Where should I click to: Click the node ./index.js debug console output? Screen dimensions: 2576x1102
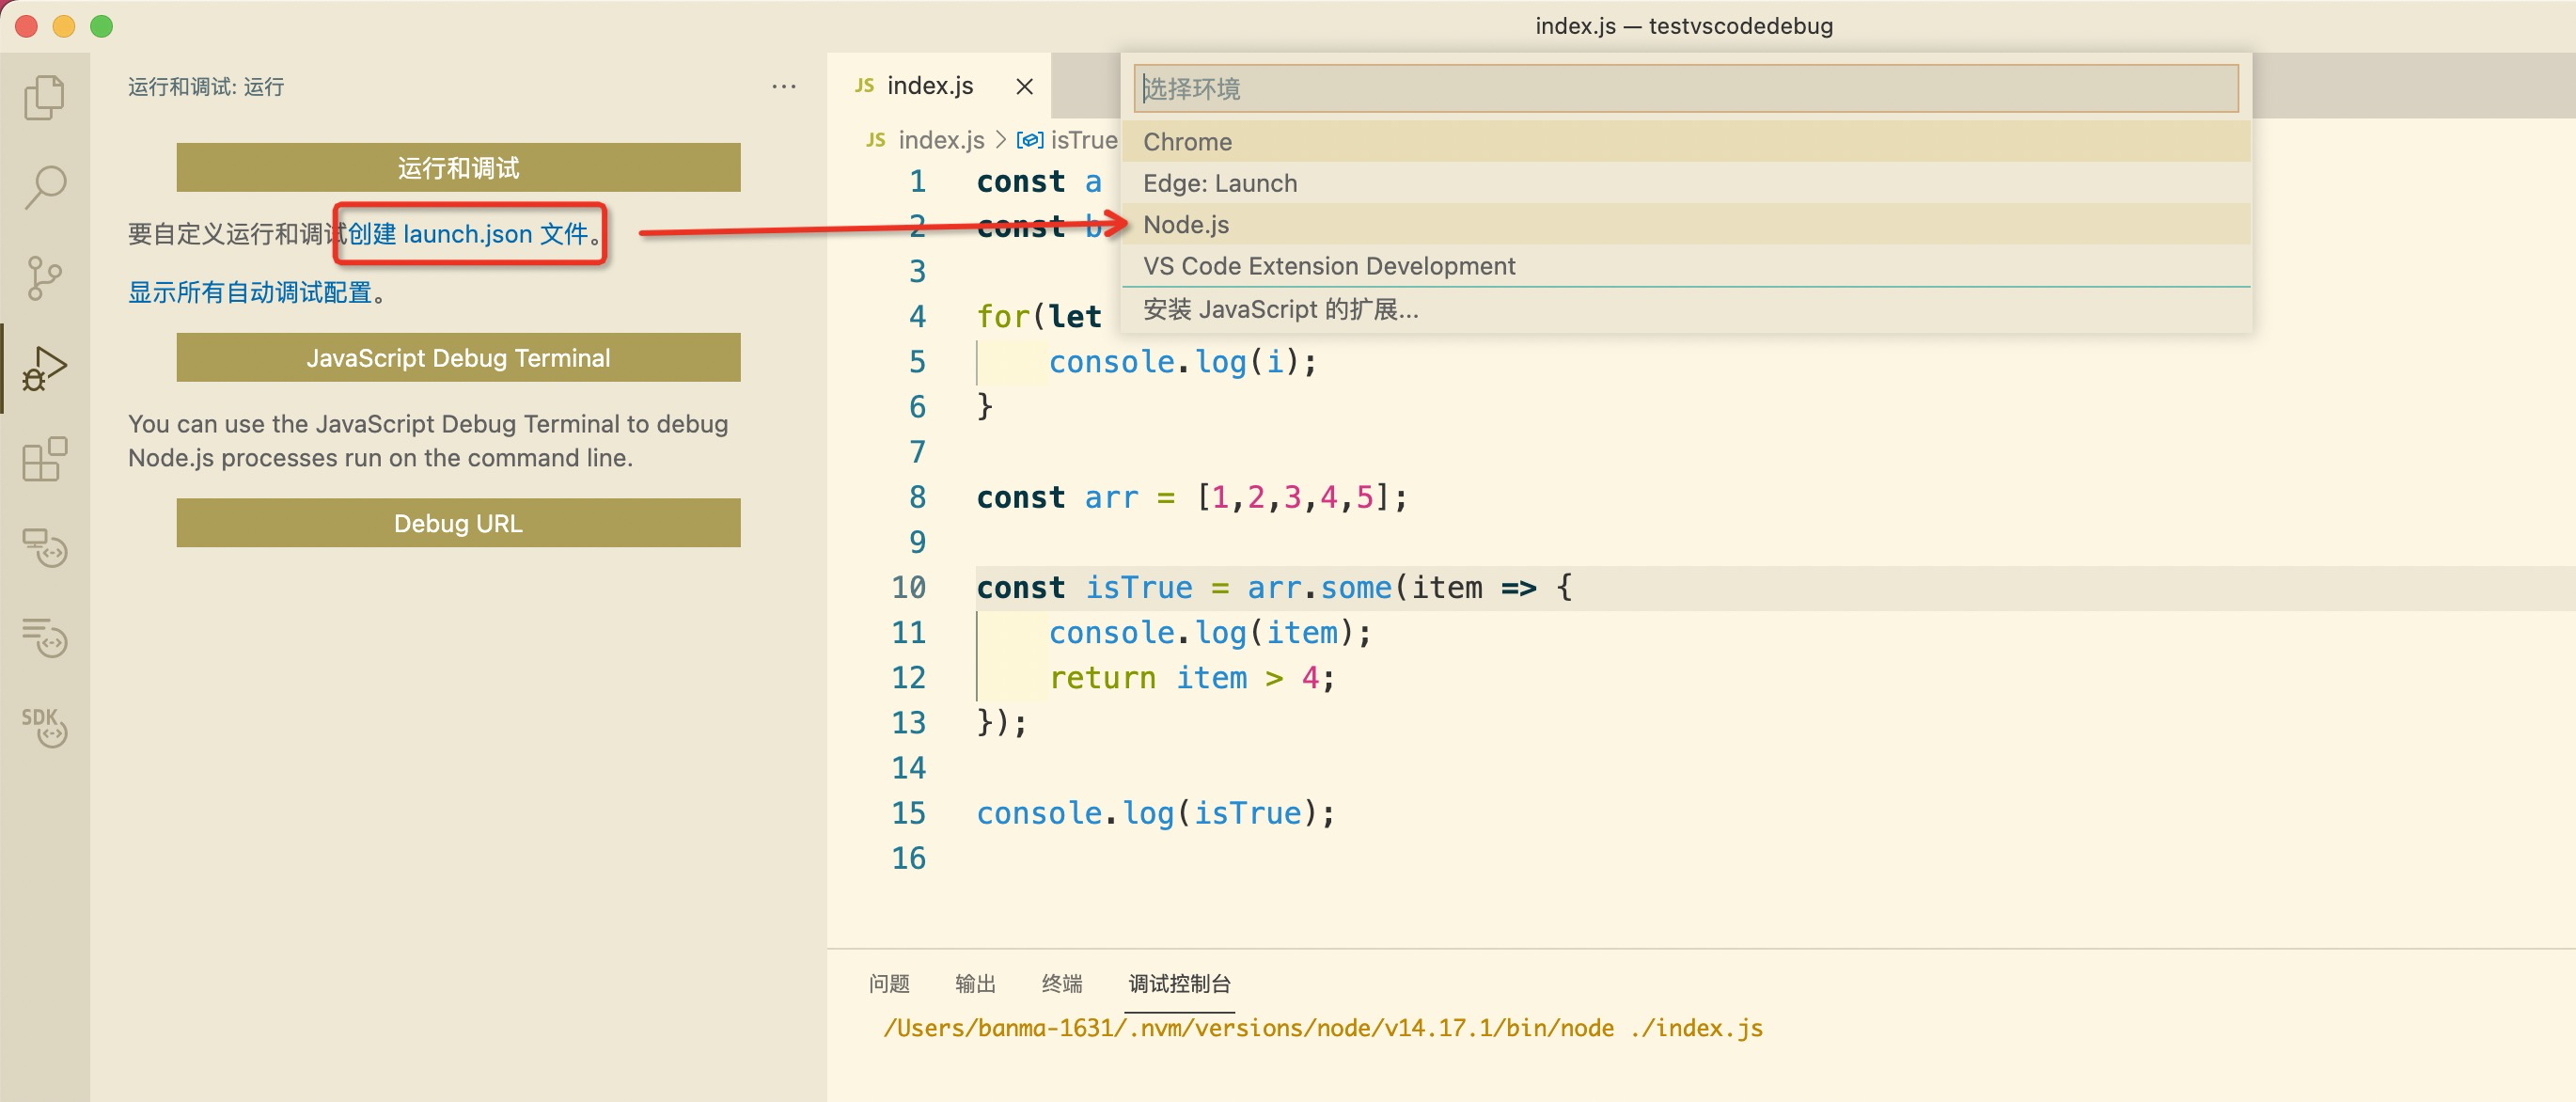coord(1322,1028)
